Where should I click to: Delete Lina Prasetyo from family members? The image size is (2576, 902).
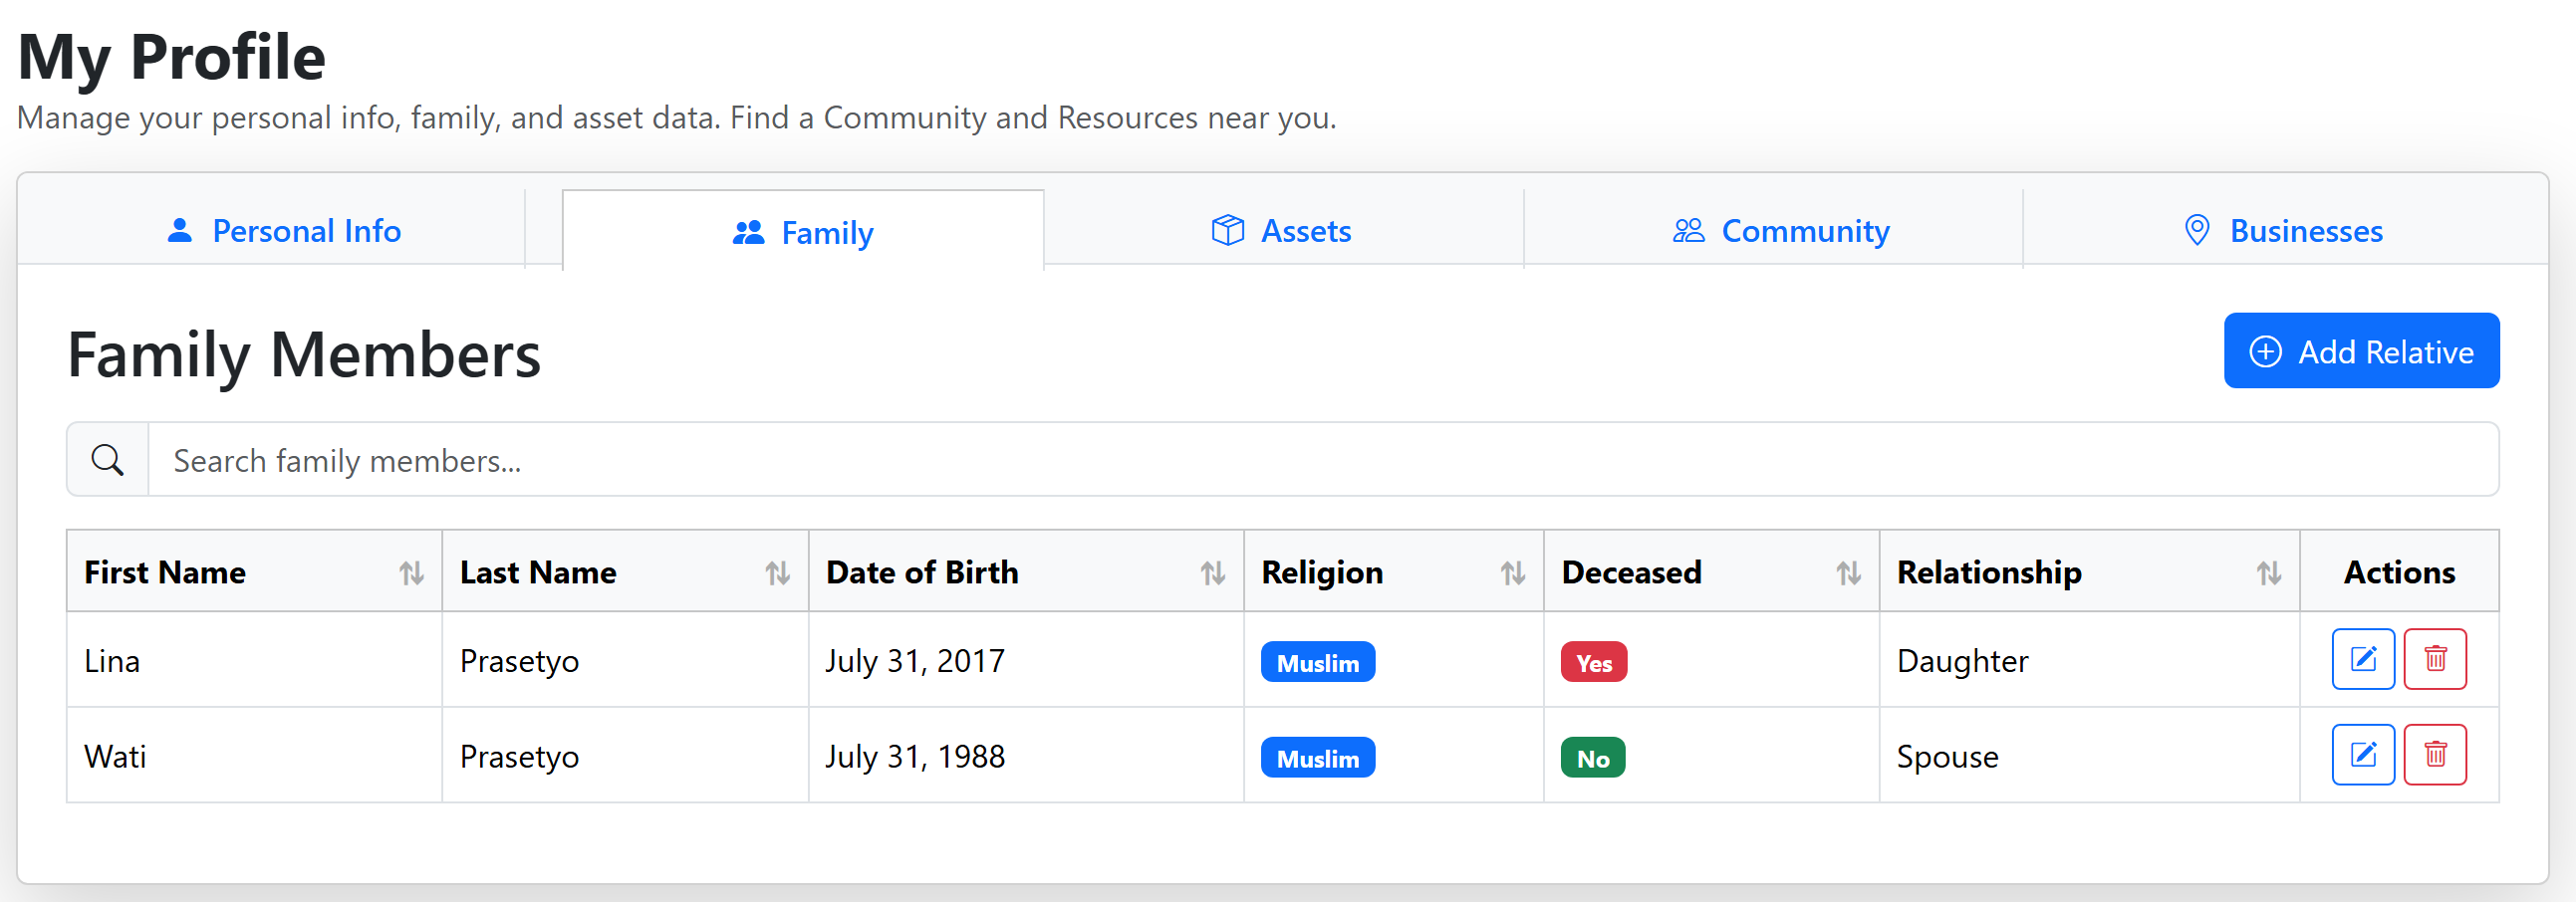pyautogui.click(x=2434, y=659)
